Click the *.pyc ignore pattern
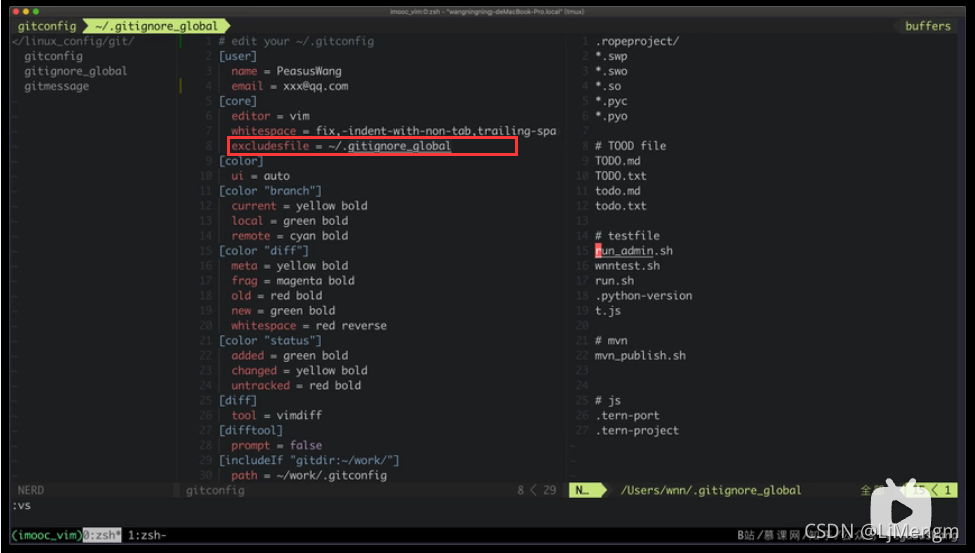Image resolution: width=975 pixels, height=553 pixels. [x=611, y=101]
